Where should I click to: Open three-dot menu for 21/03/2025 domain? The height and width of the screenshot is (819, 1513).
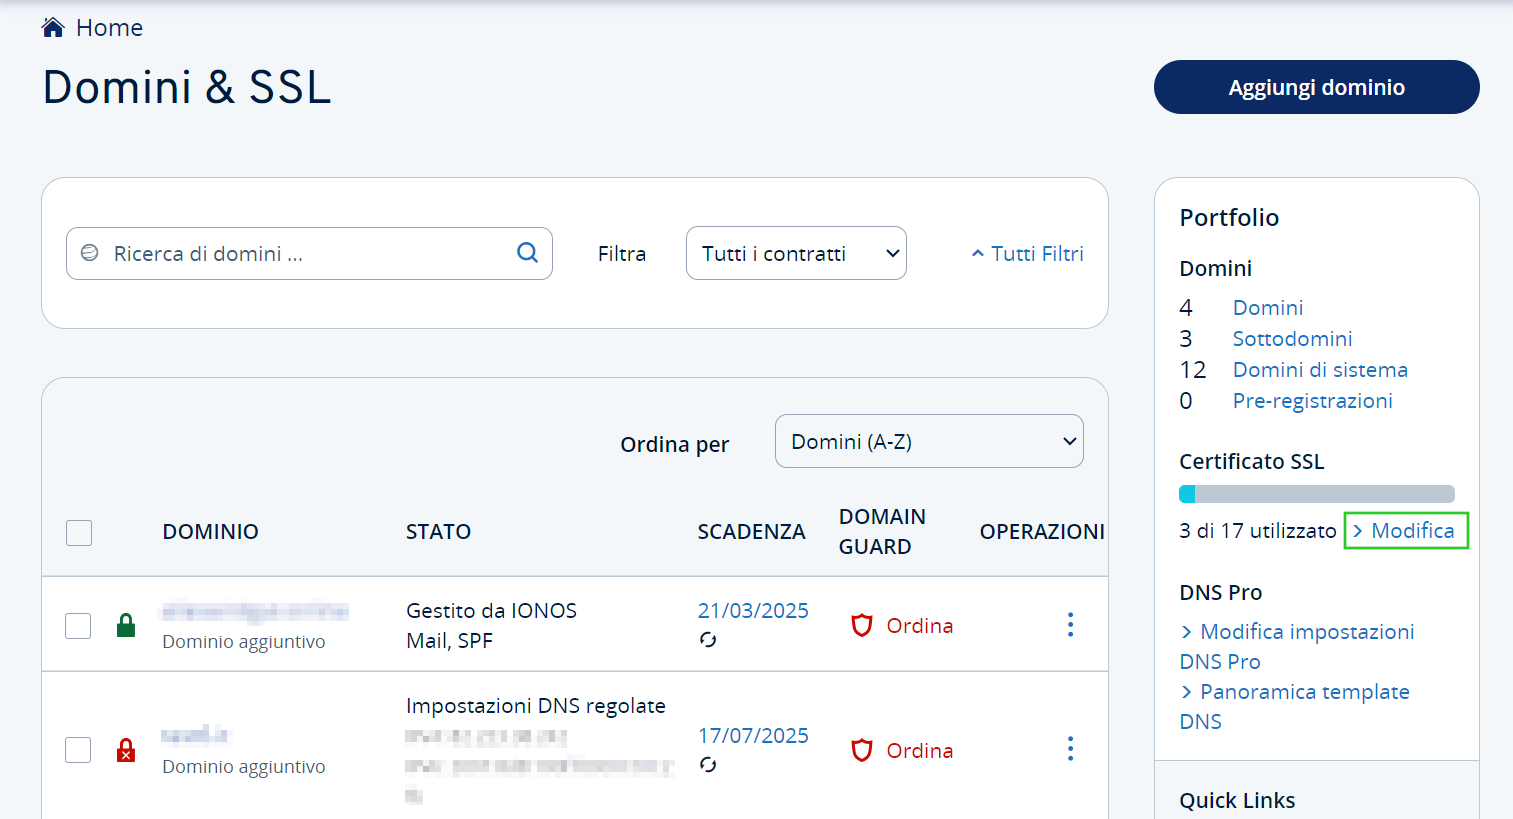1070,625
